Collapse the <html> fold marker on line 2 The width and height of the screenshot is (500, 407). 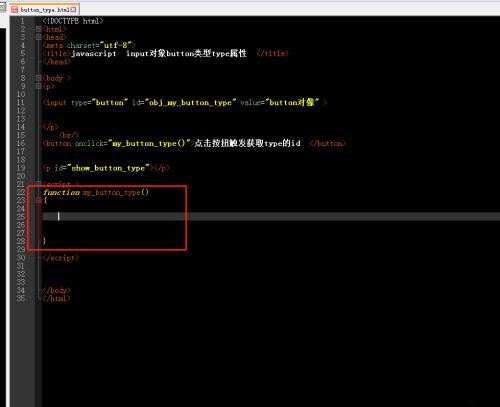(38, 29)
